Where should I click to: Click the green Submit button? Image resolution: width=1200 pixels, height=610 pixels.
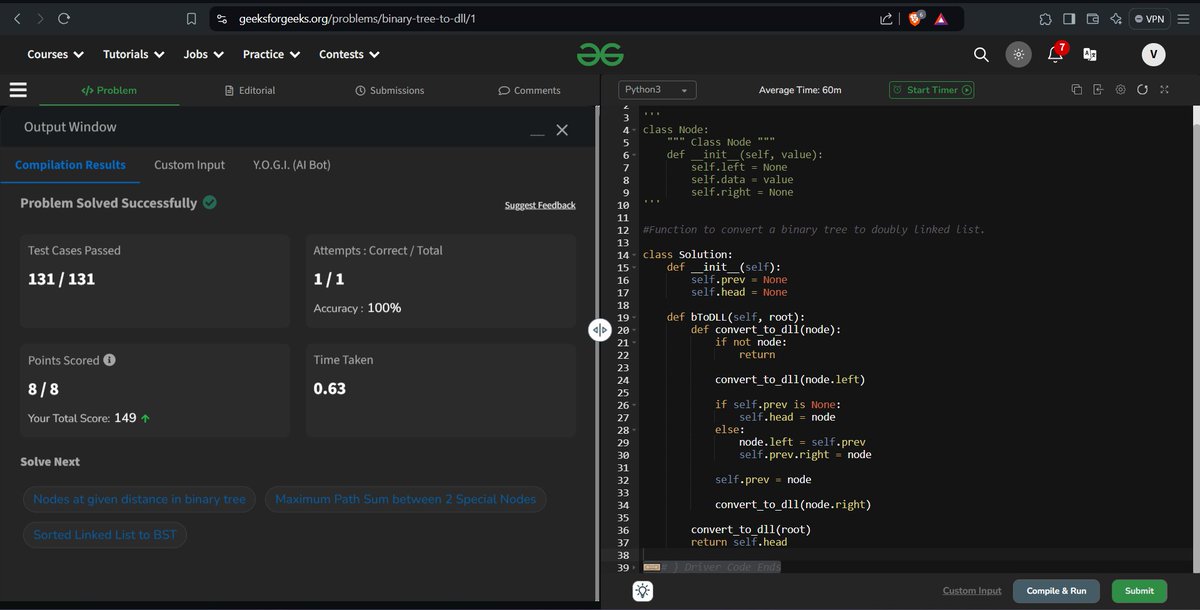pyautogui.click(x=1139, y=591)
